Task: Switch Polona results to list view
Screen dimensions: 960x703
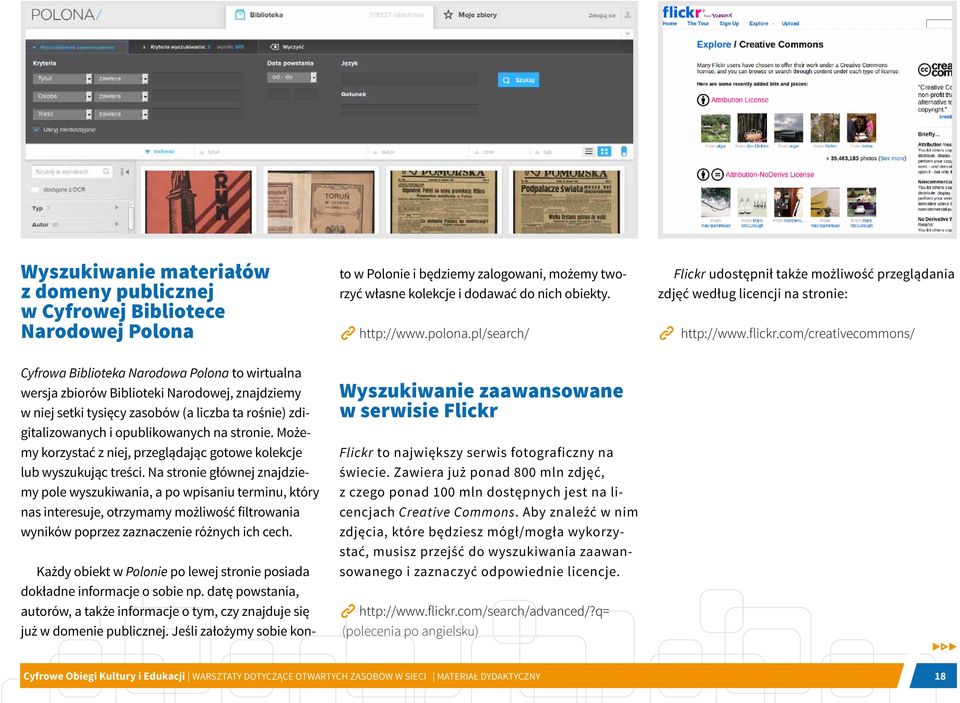Action: click(588, 151)
